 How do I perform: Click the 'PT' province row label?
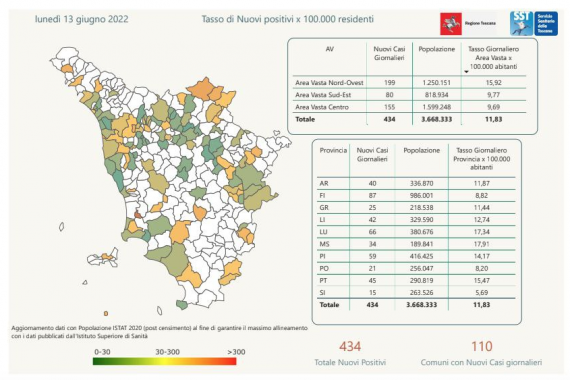[x=324, y=281]
